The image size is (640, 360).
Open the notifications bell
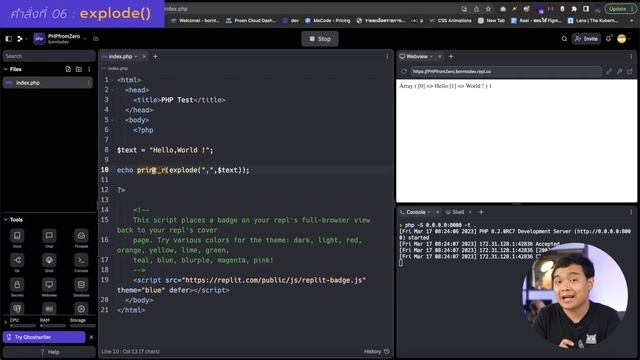tap(609, 39)
